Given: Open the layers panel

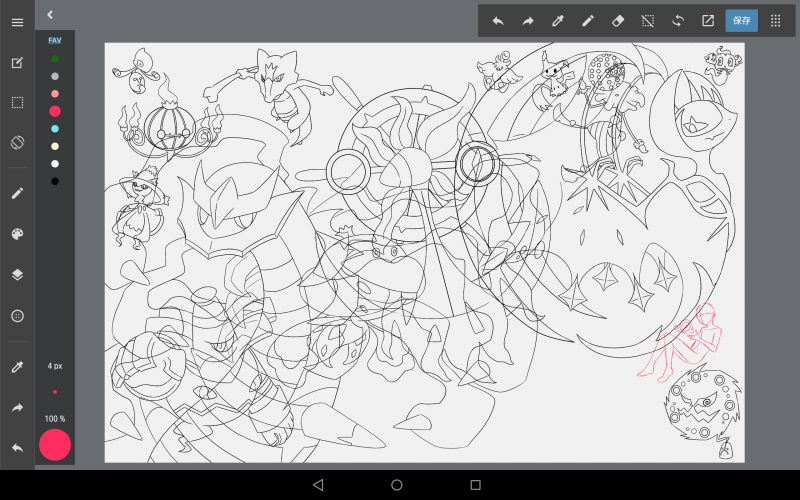Looking at the screenshot, I should pos(17,275).
